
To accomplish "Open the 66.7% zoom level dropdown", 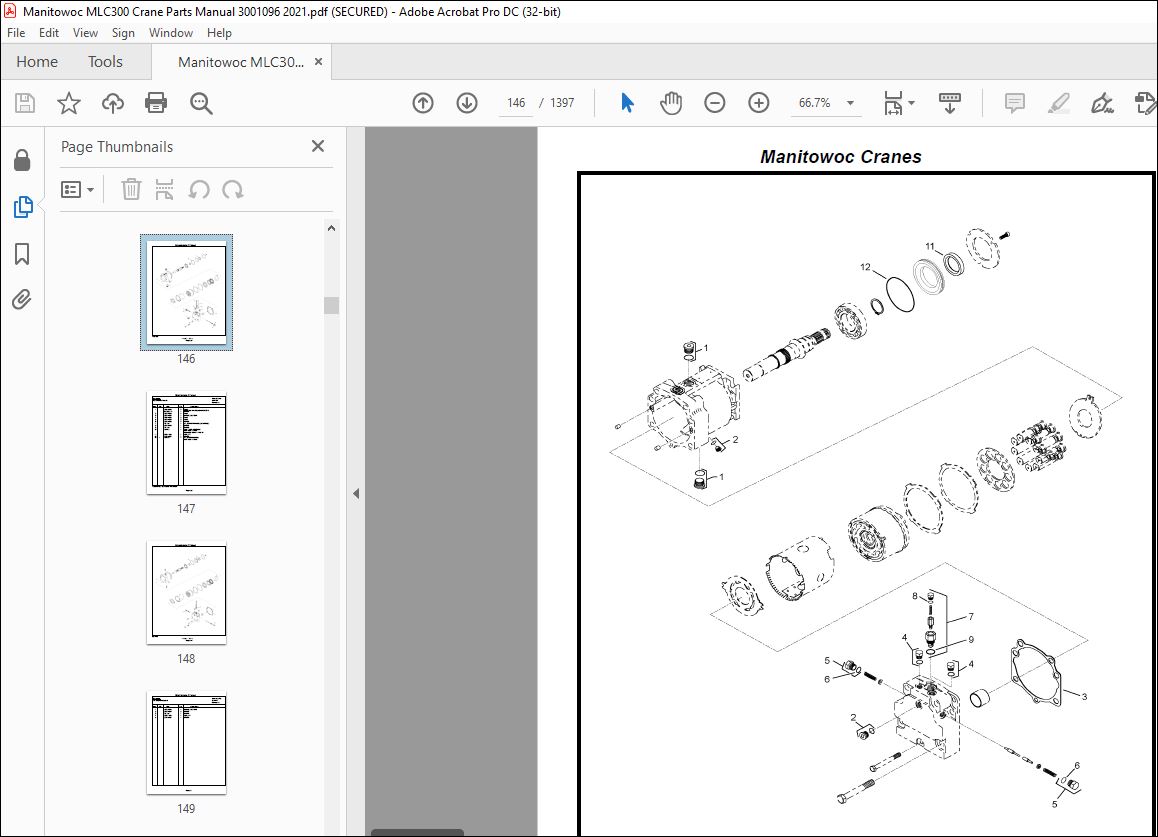I will (x=850, y=103).
